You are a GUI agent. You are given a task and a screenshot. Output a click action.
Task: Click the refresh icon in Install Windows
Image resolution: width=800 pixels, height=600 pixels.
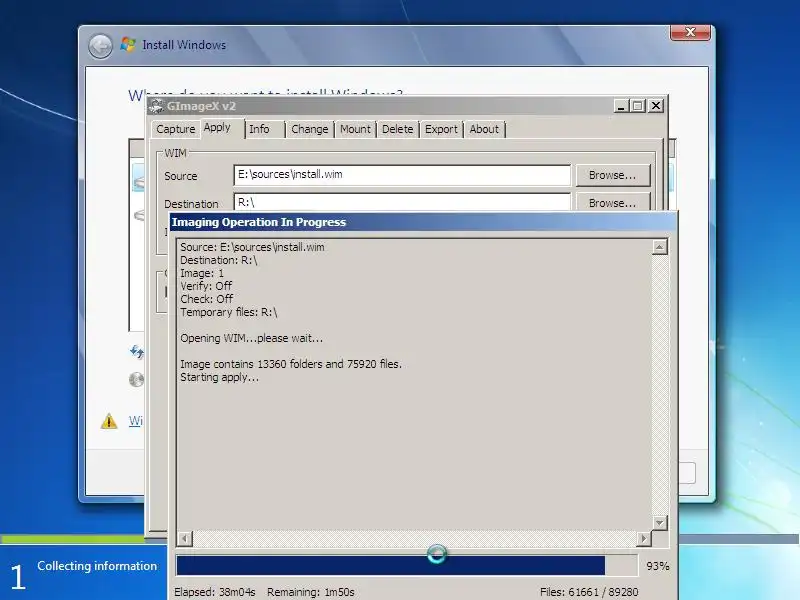pos(137,352)
